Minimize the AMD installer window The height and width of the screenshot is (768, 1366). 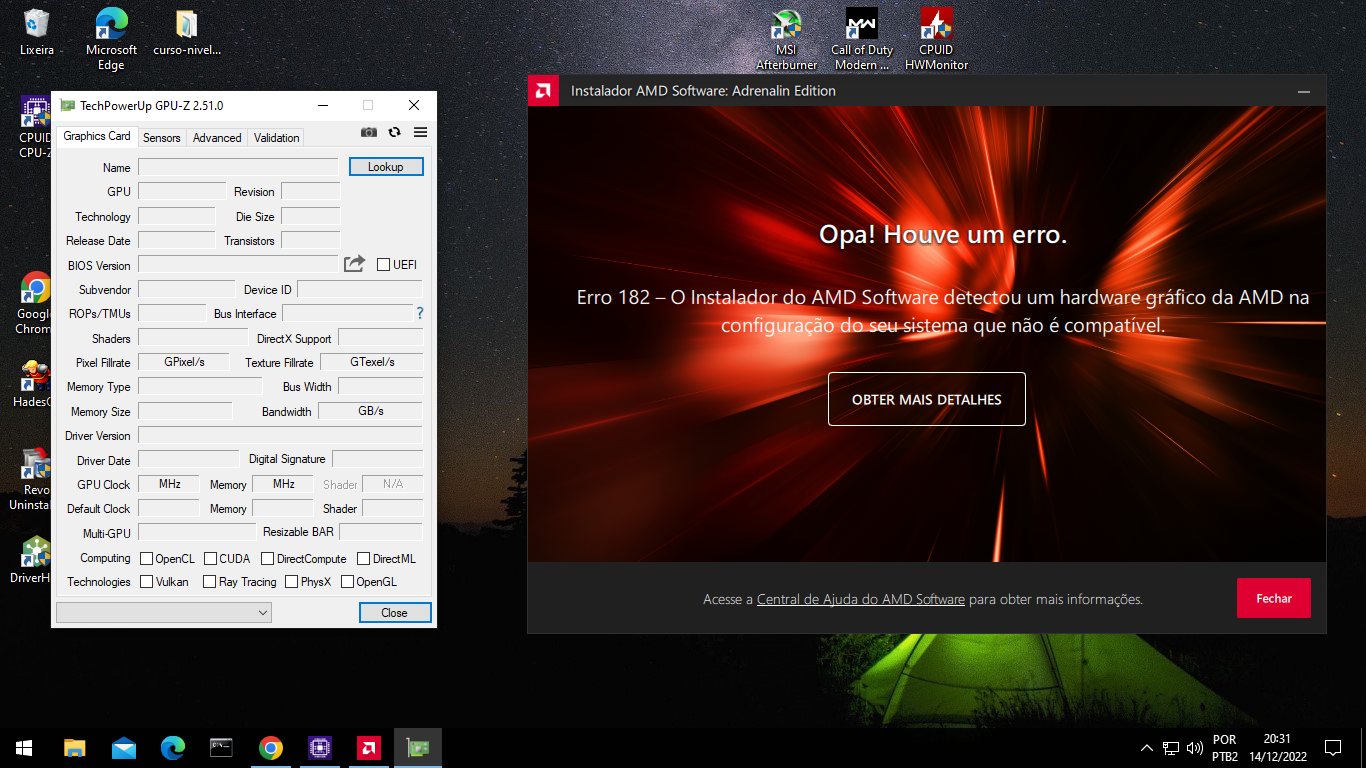[1304, 91]
